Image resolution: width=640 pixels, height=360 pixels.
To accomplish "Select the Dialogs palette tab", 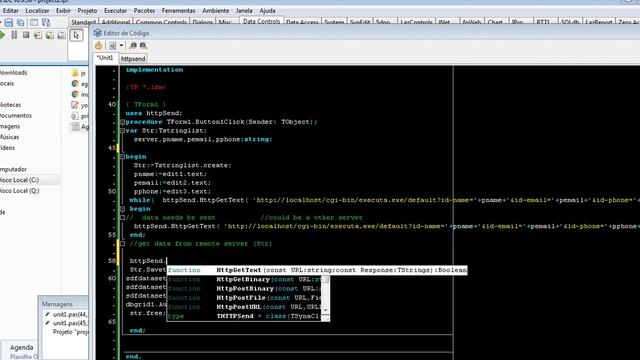I will coord(202,22).
